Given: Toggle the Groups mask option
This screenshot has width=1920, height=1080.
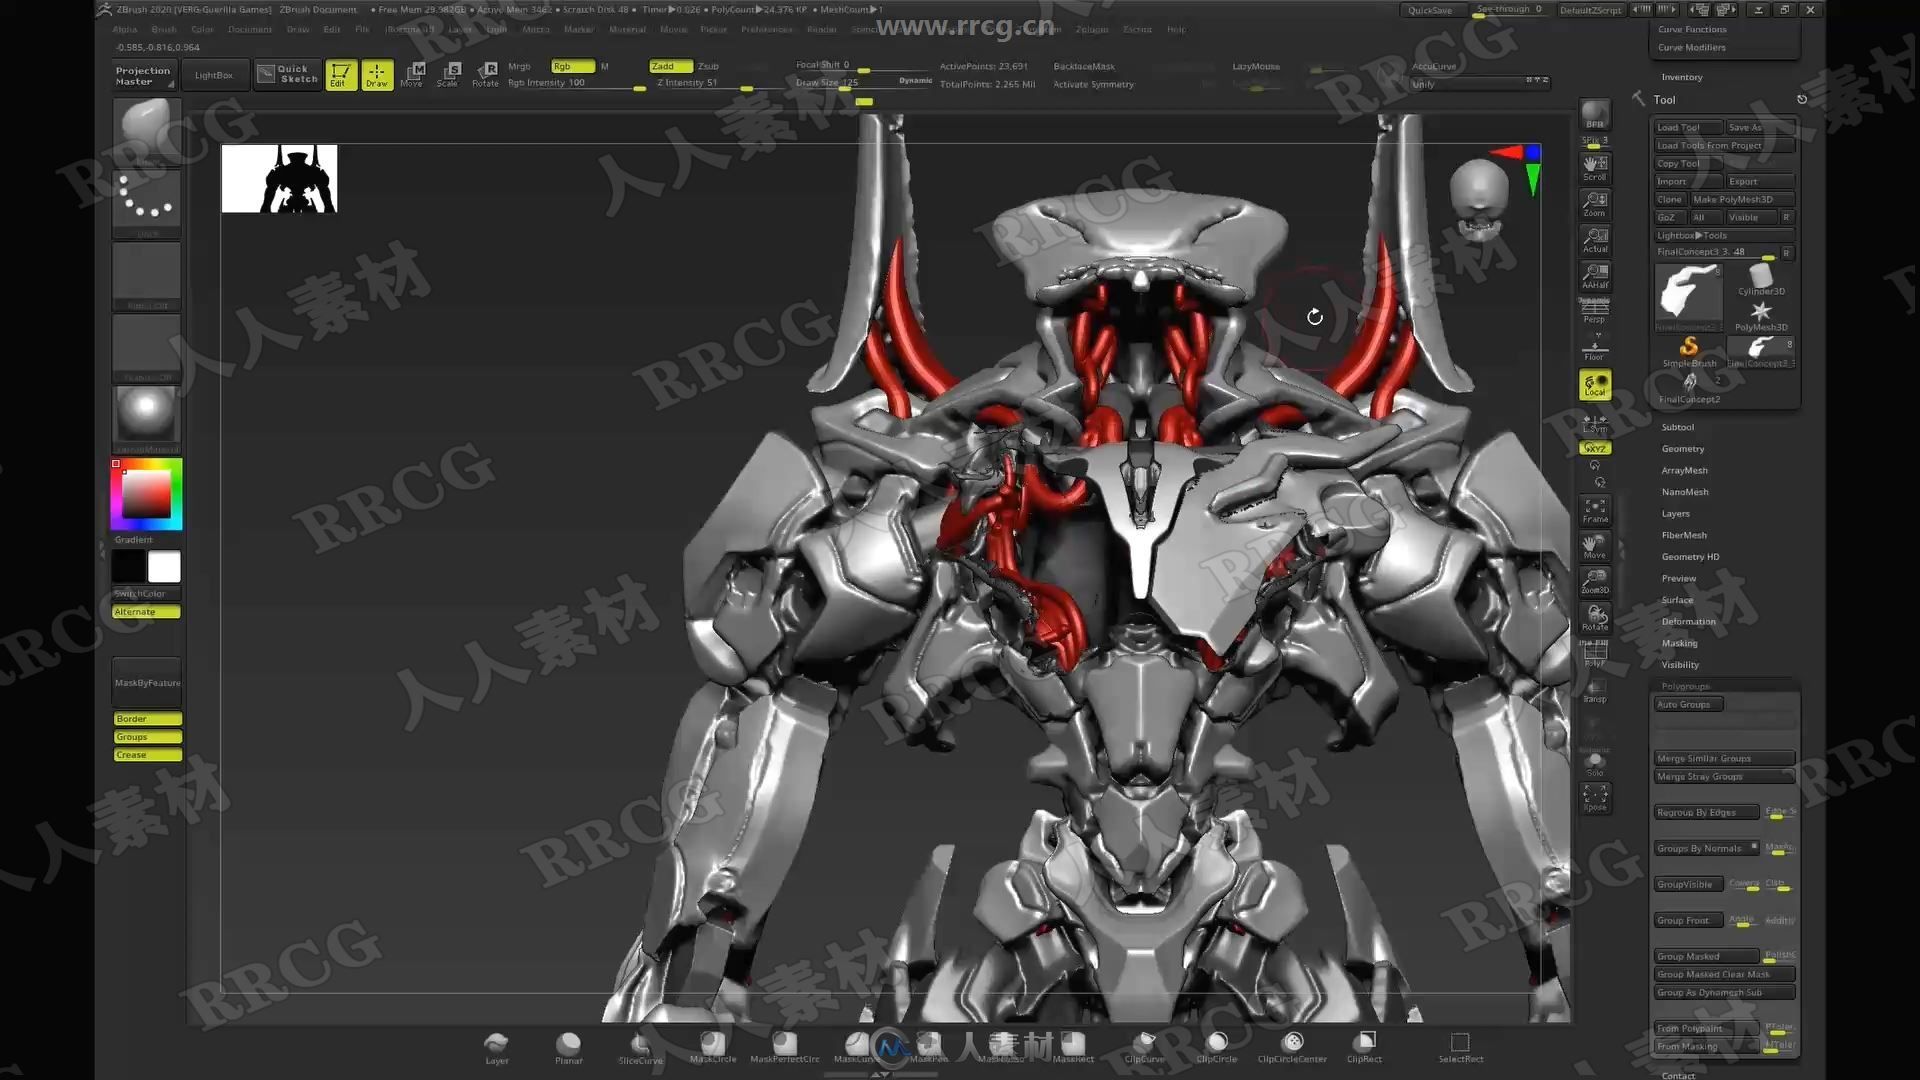Looking at the screenshot, I should (x=147, y=737).
